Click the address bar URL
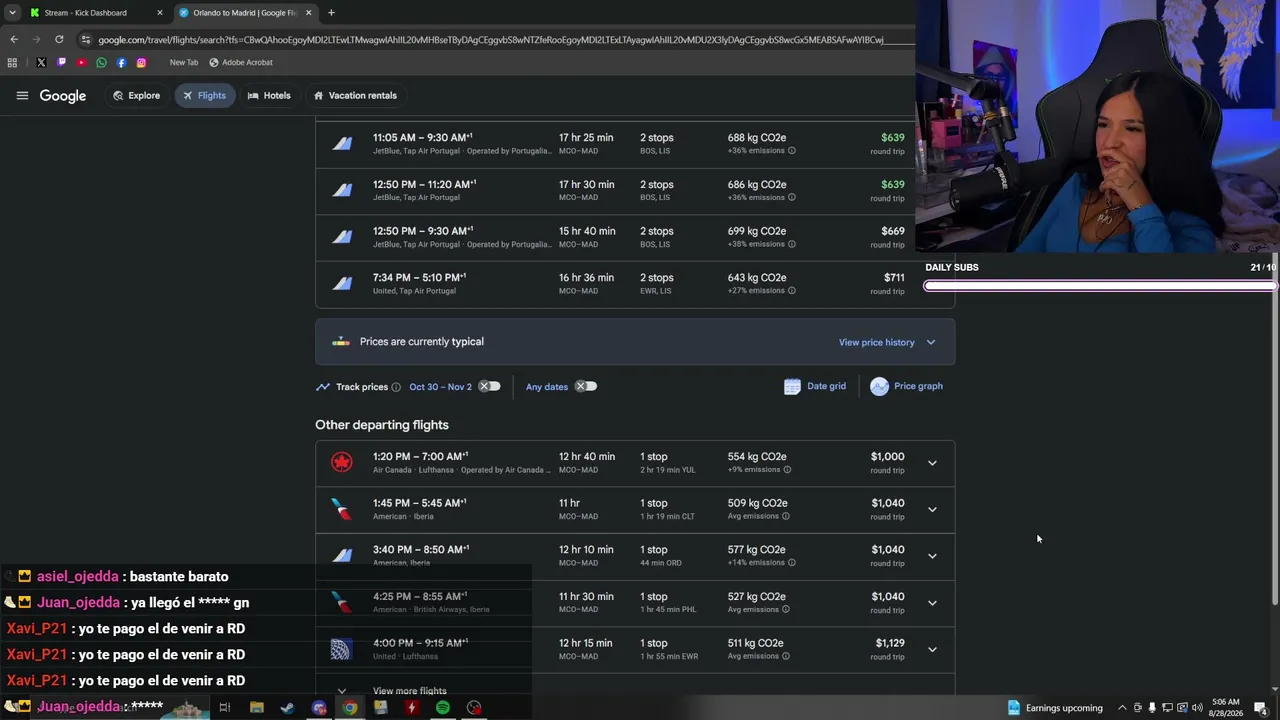The image size is (1280, 720). tap(490, 39)
